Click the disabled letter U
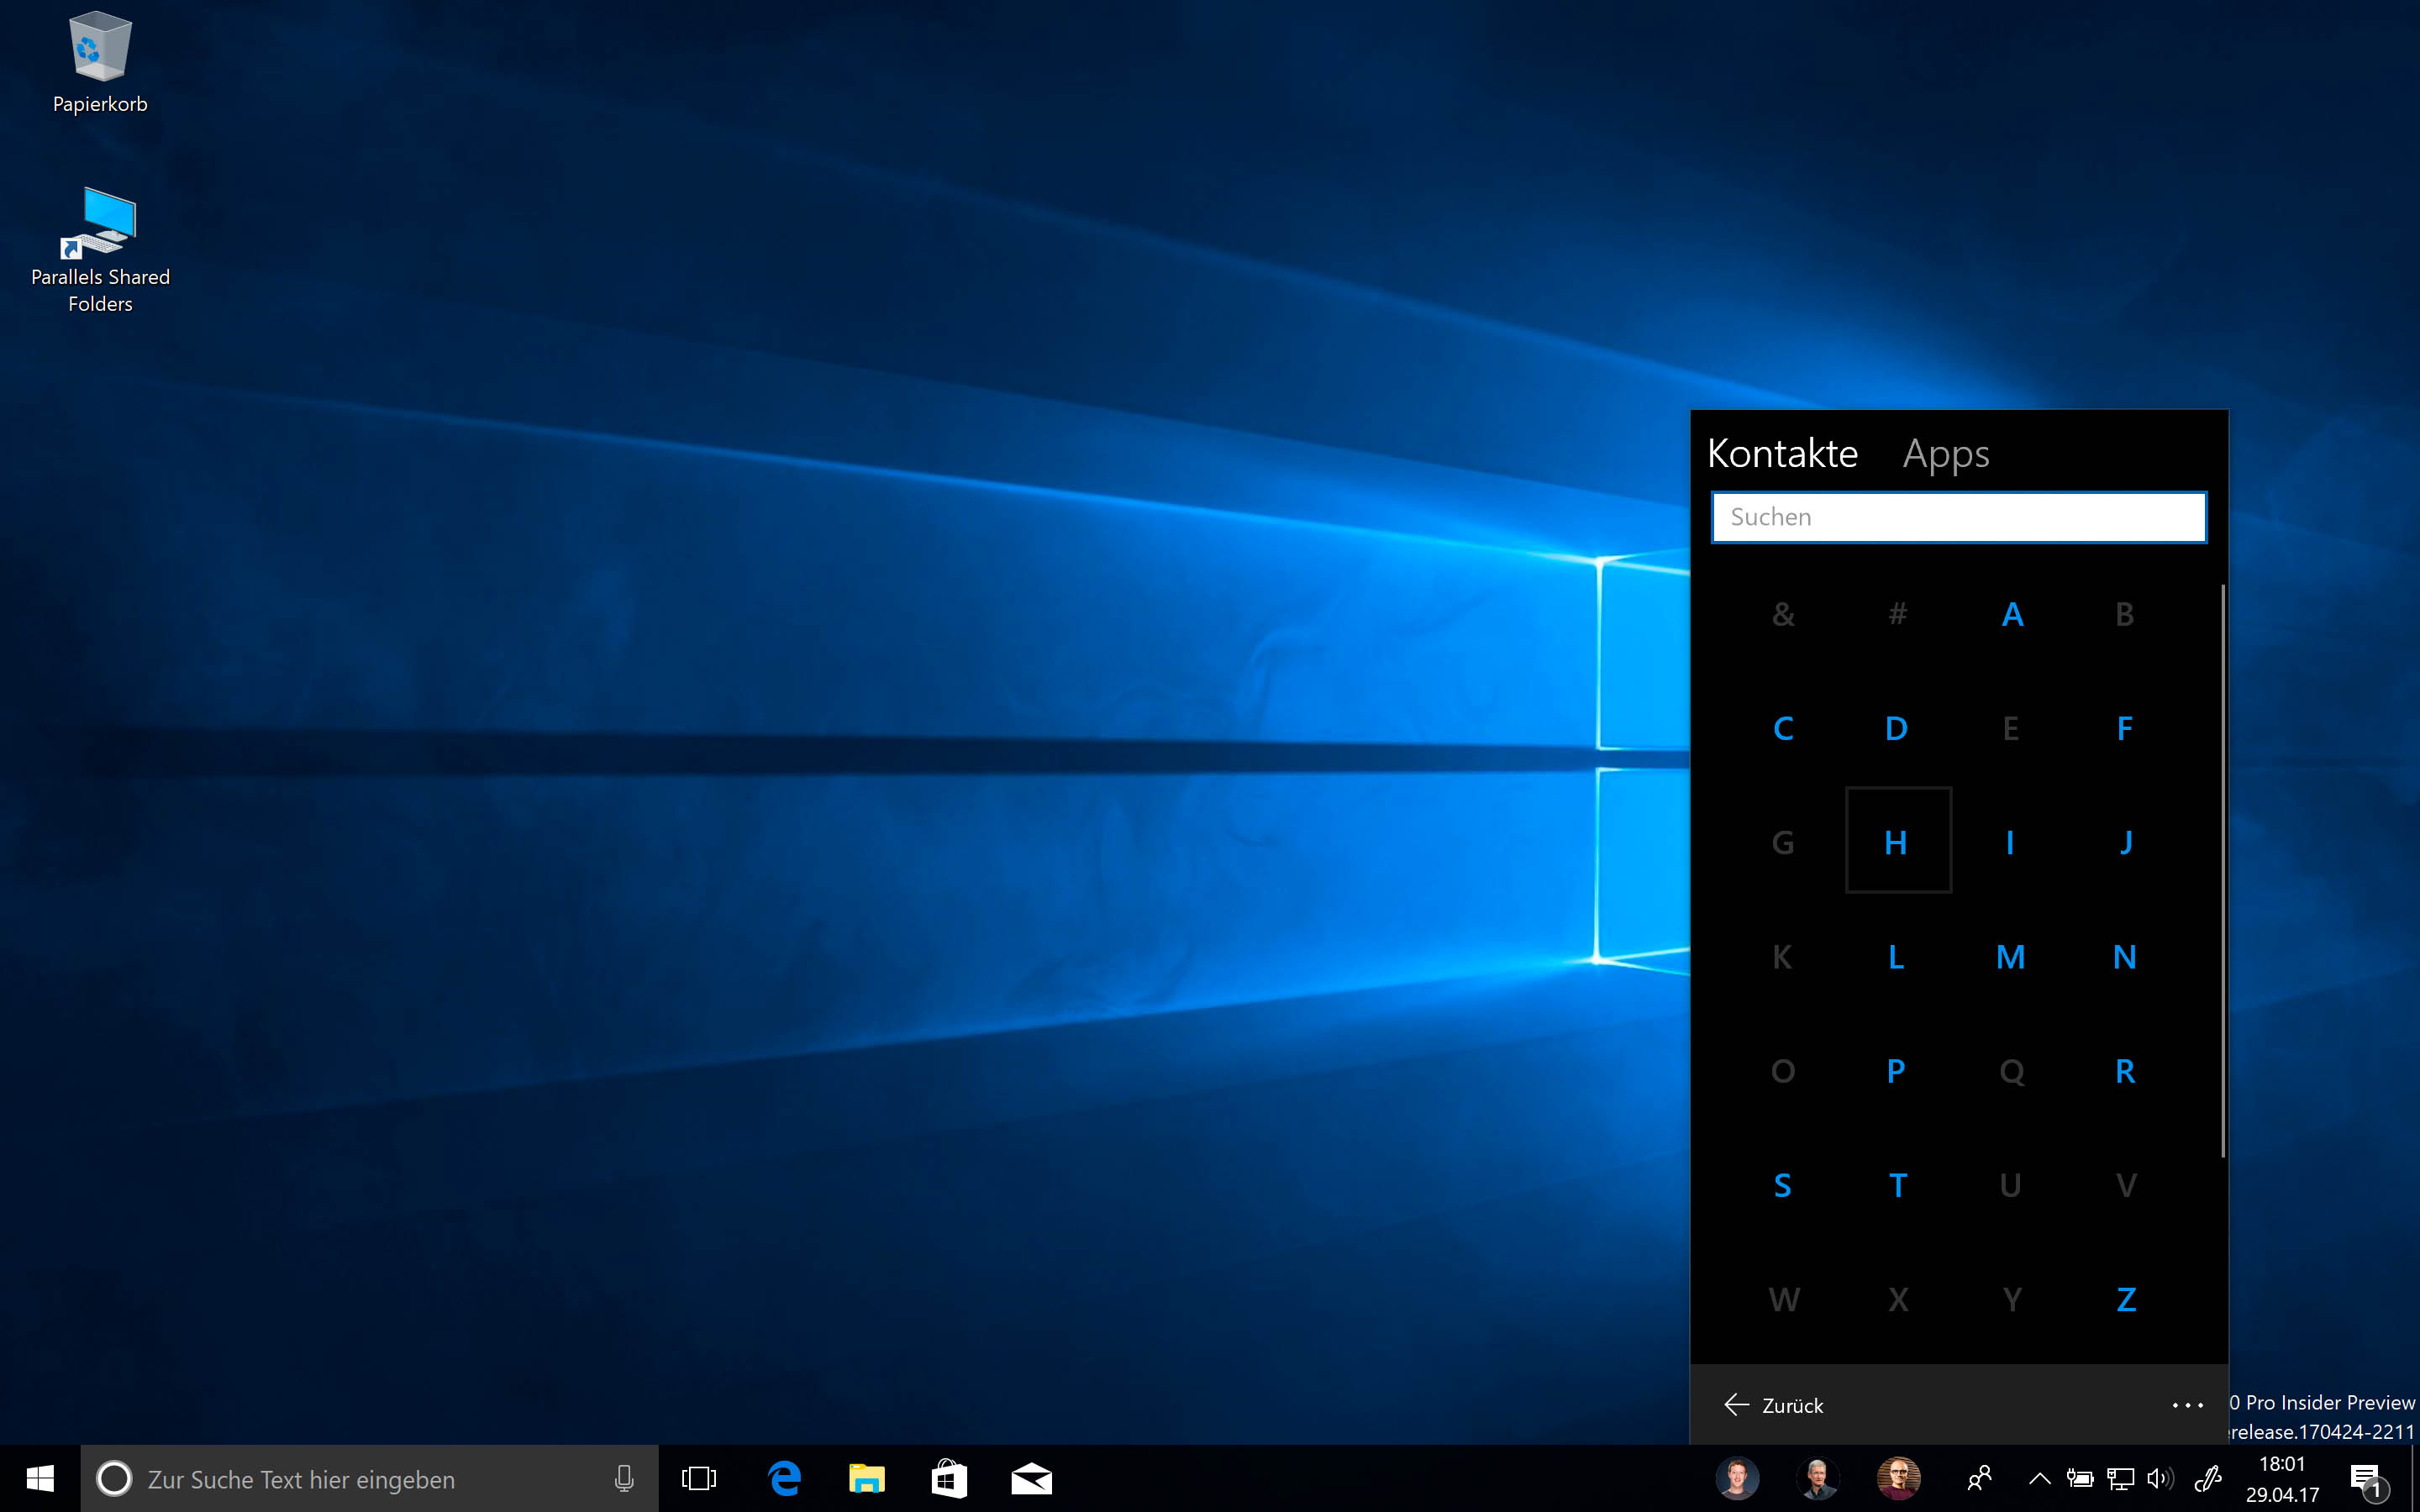Screen dimensions: 2420x1512 (2011, 1184)
